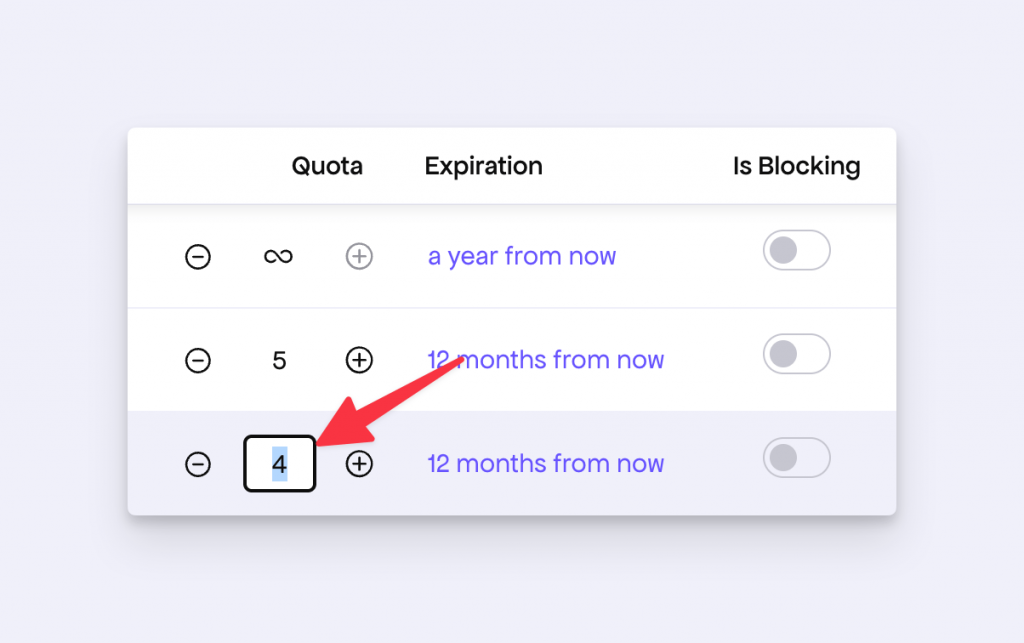Select the toggle knob in the last row
The height and width of the screenshot is (643, 1024).
click(785, 458)
